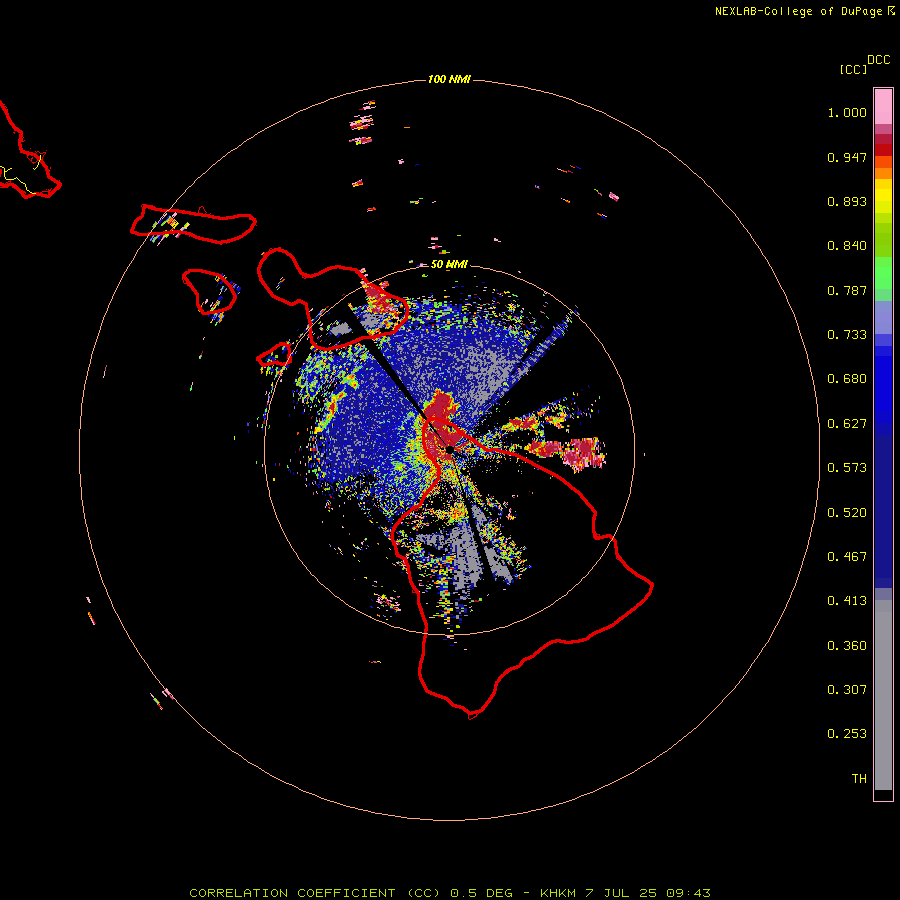Click the 0.253 color scale value
The width and height of the screenshot is (900, 900).
[847, 734]
